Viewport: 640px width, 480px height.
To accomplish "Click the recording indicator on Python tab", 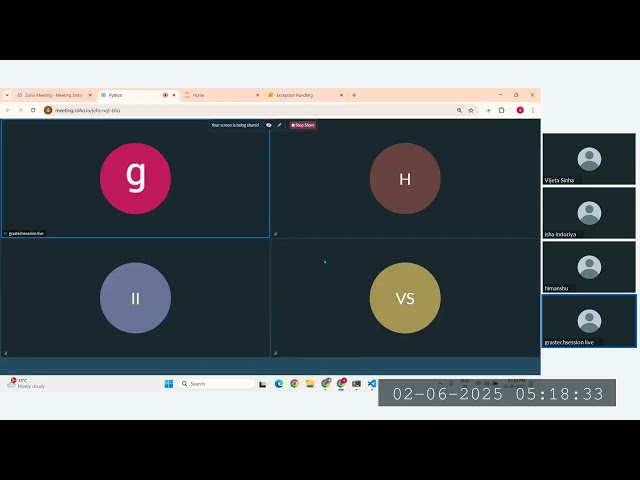I will (x=165, y=95).
